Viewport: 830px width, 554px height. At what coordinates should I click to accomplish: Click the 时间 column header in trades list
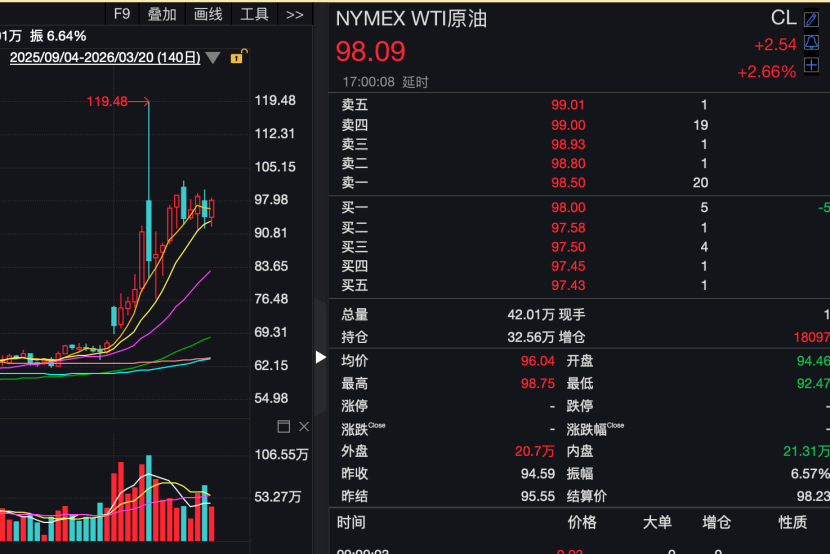coord(351,522)
